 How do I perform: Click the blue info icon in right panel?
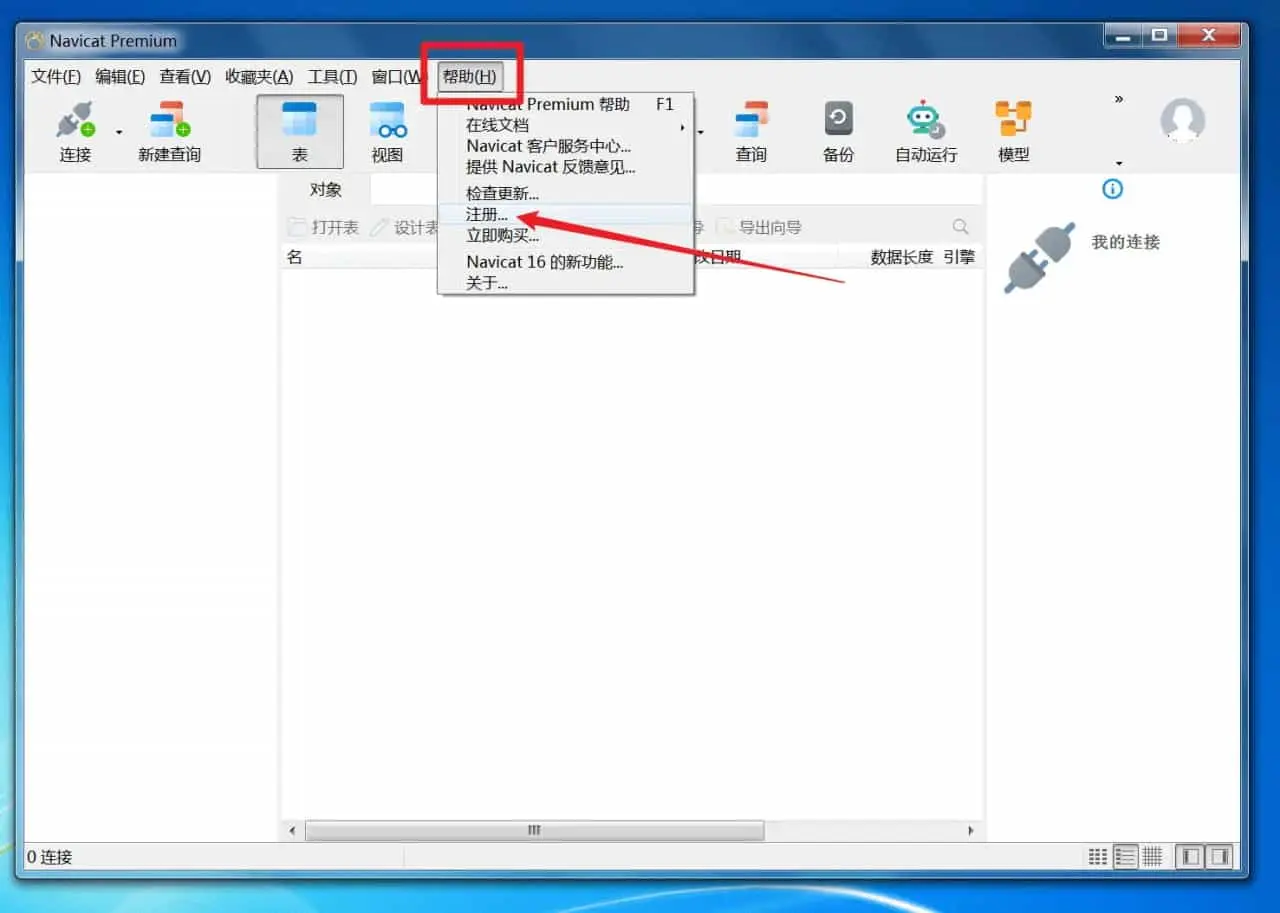pyautogui.click(x=1112, y=189)
